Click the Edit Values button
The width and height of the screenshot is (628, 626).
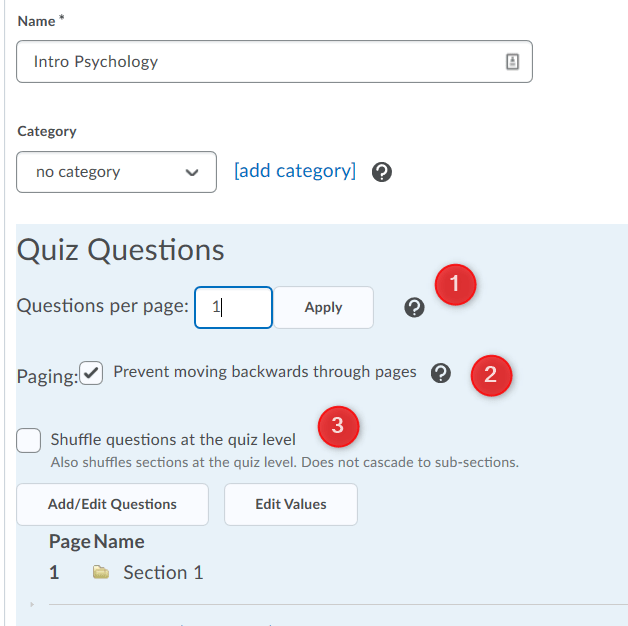290,504
